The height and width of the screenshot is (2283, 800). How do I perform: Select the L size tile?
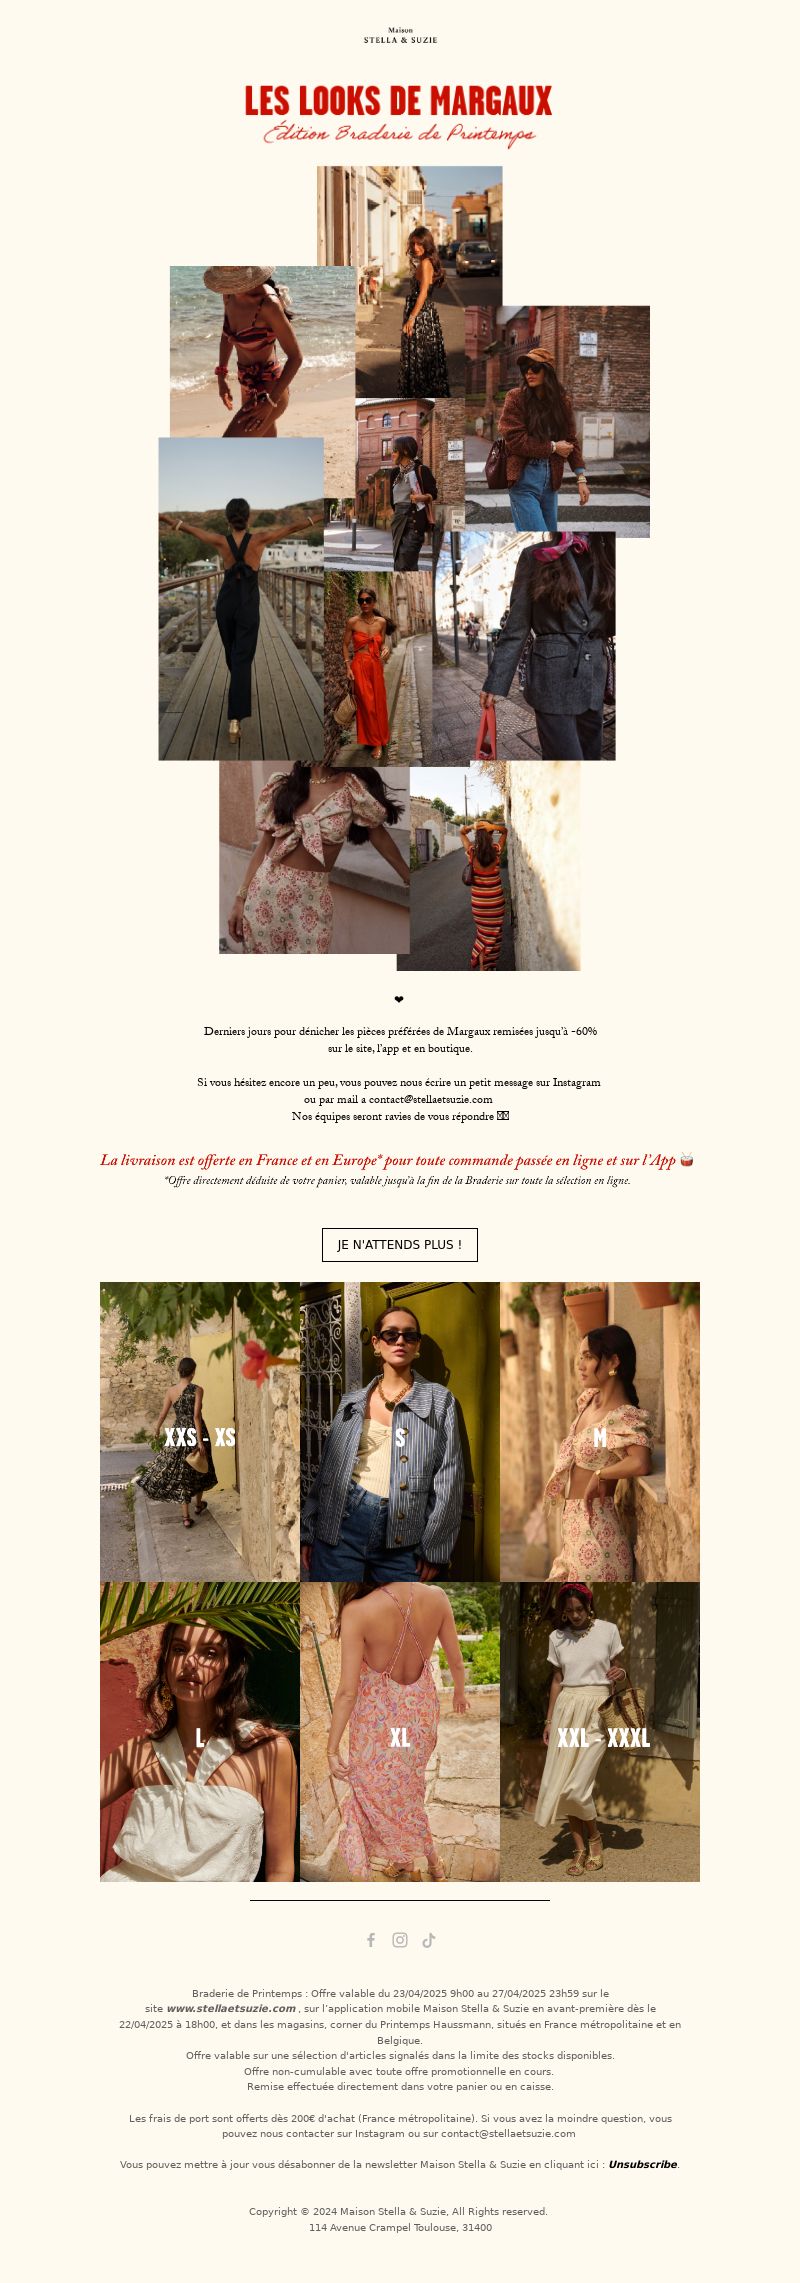pyautogui.click(x=200, y=1732)
